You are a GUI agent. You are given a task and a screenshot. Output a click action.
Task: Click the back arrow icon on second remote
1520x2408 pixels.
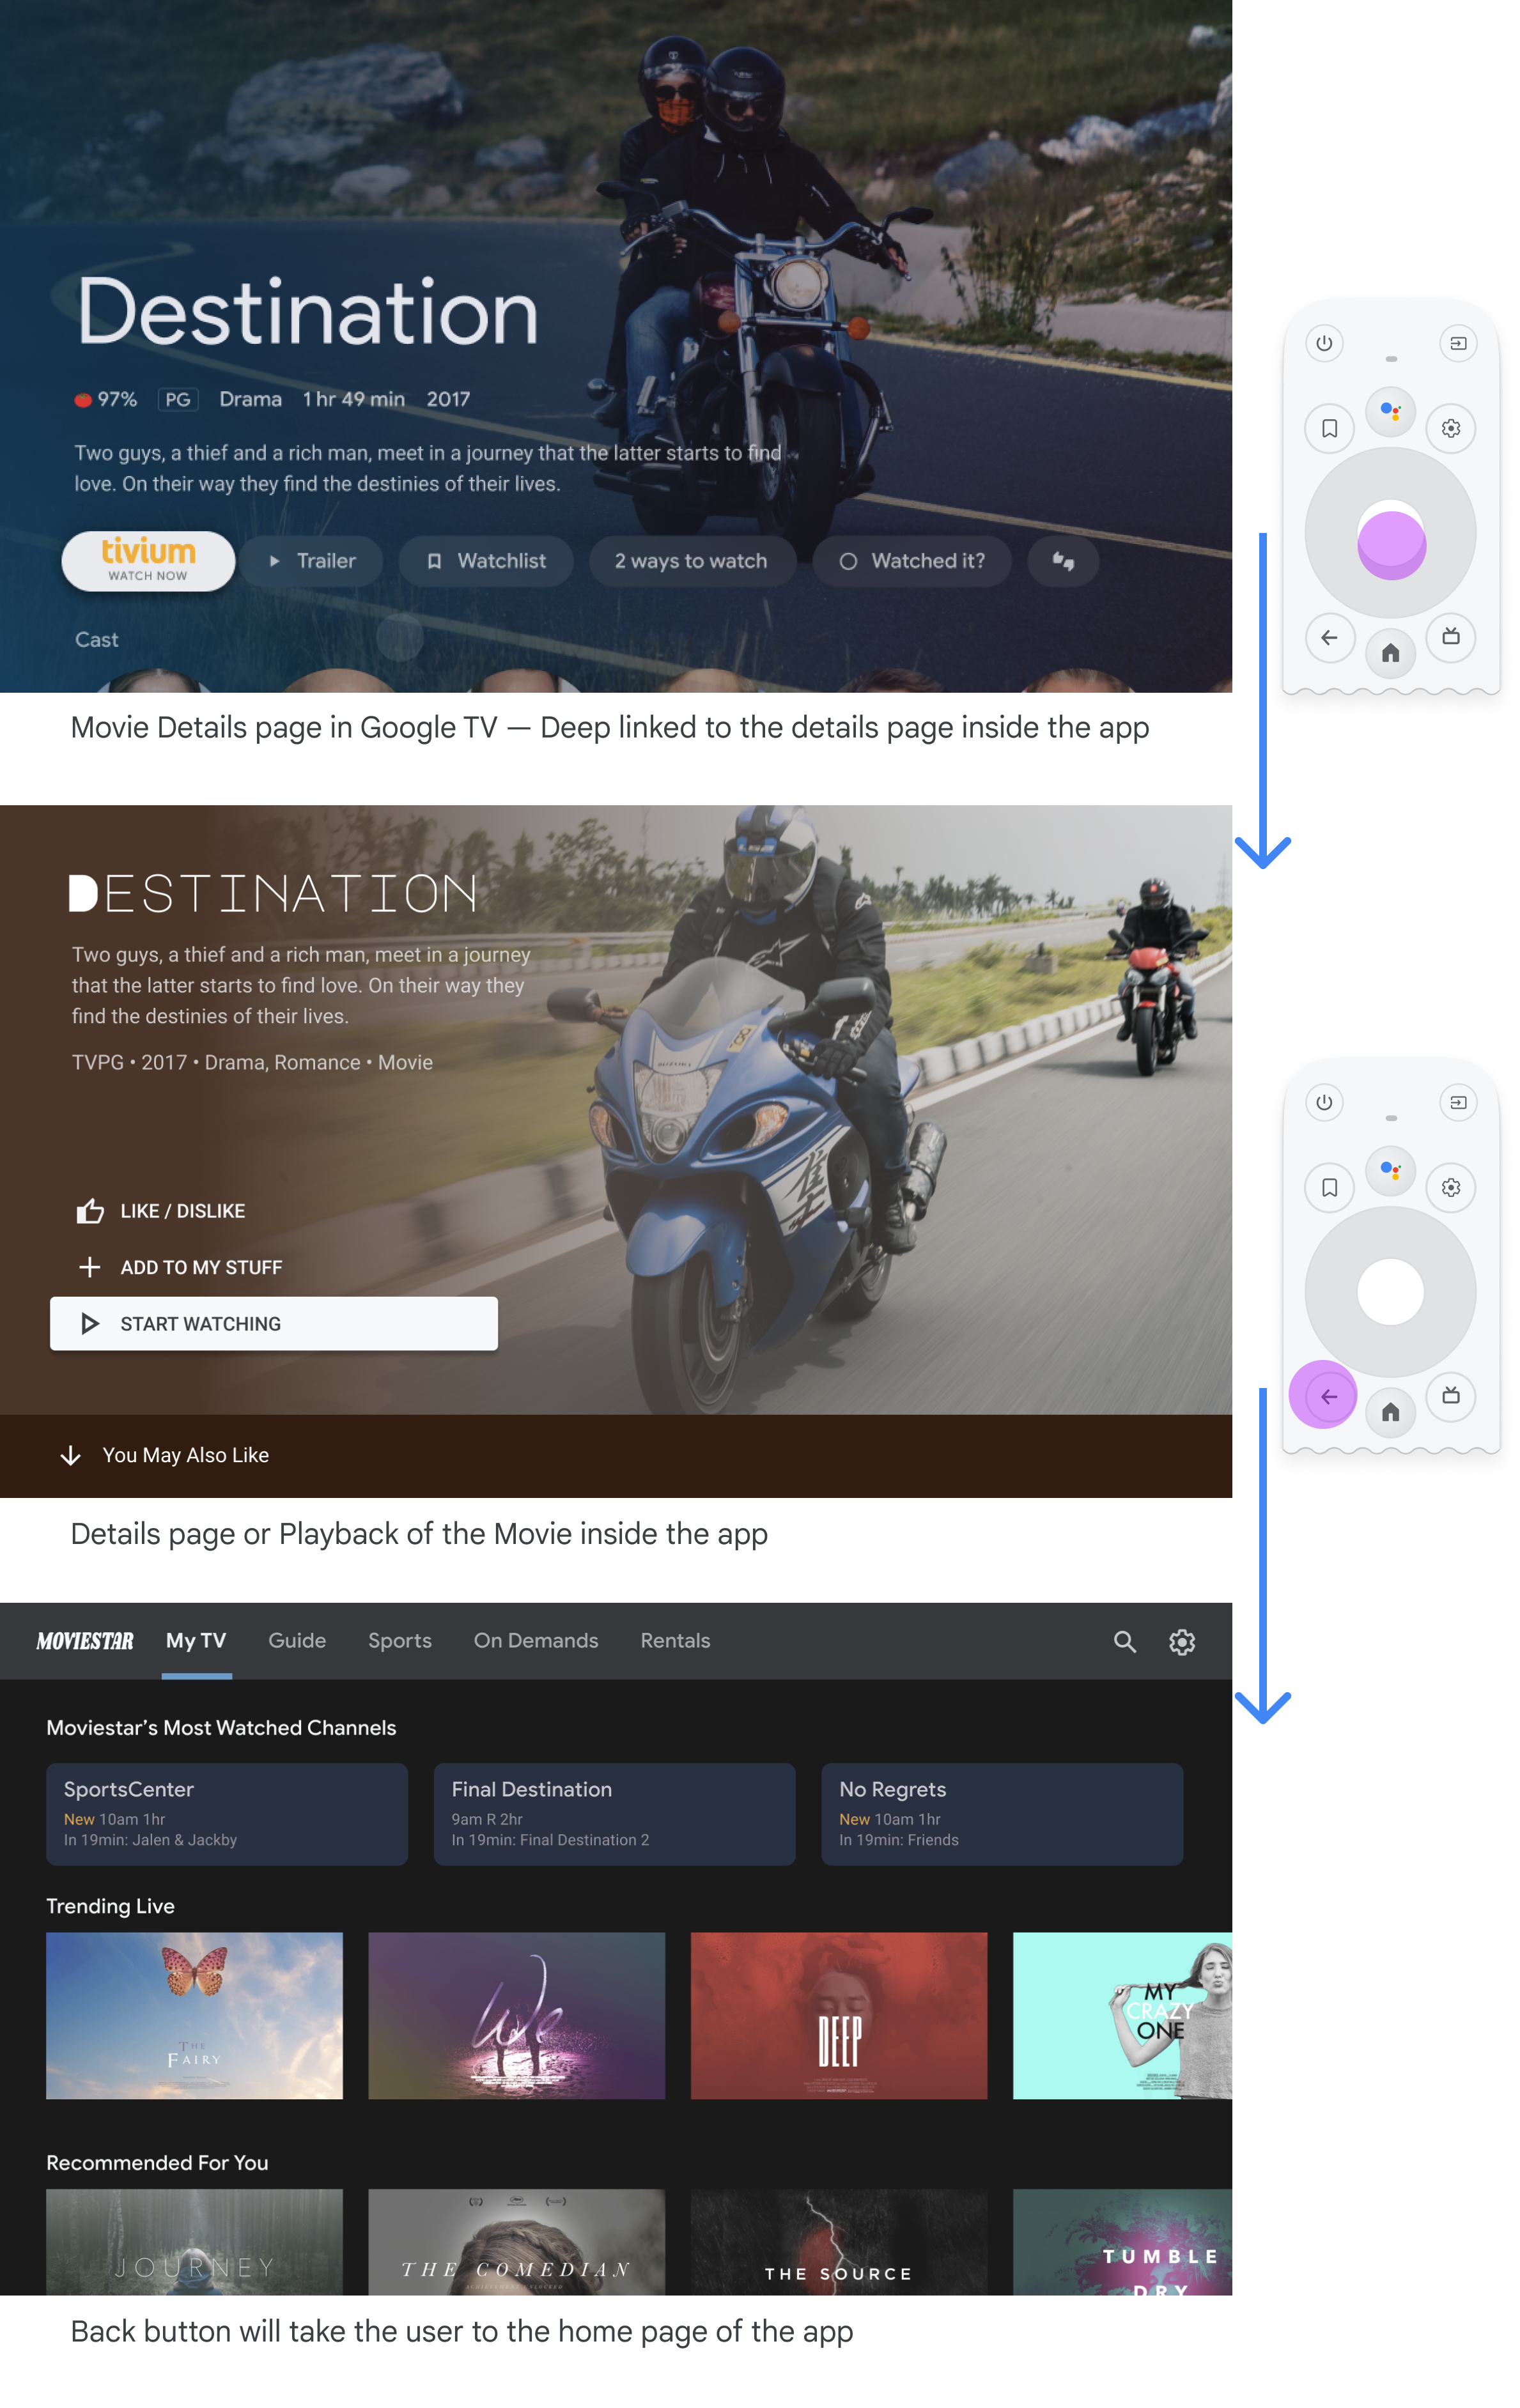[x=1326, y=1394]
